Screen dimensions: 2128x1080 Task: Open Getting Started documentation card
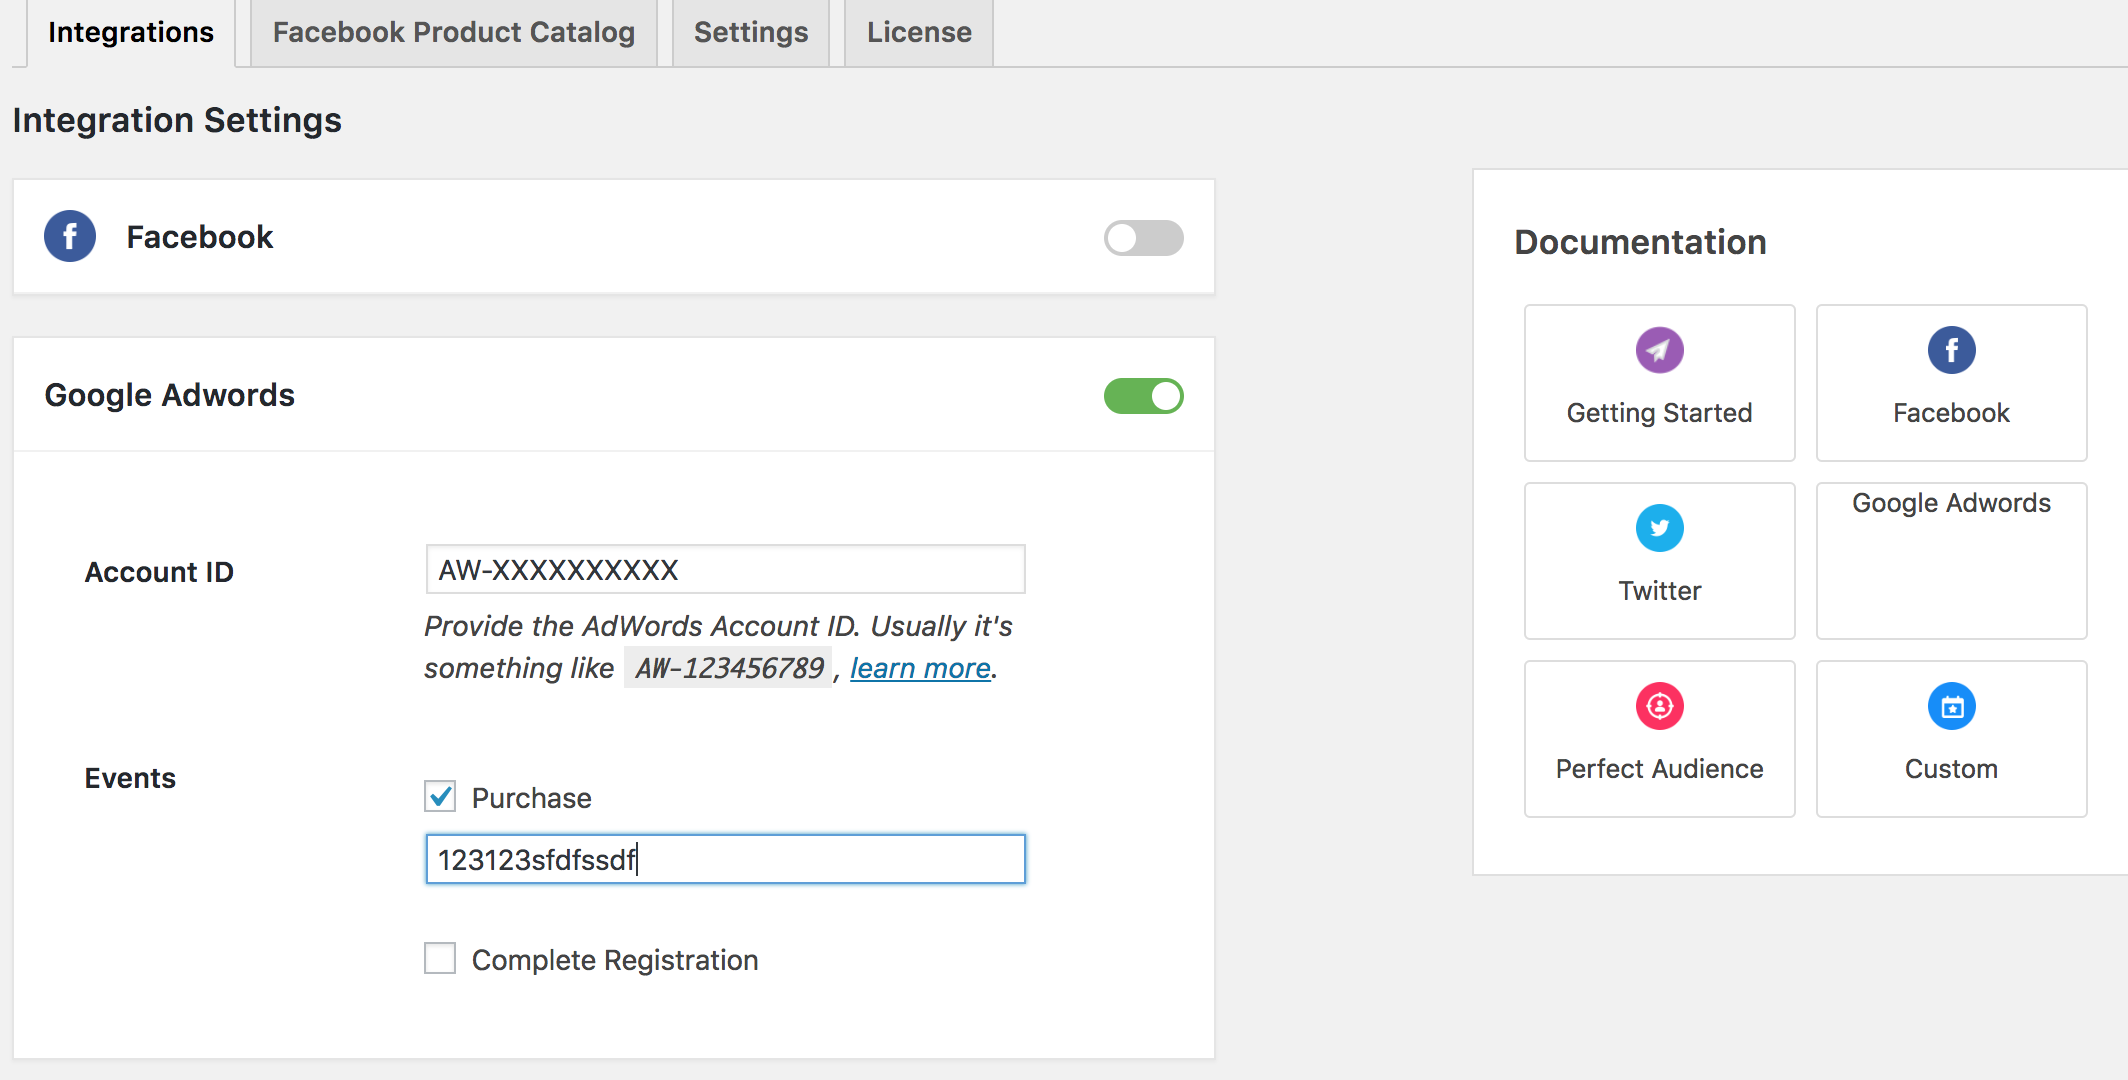coord(1659,383)
